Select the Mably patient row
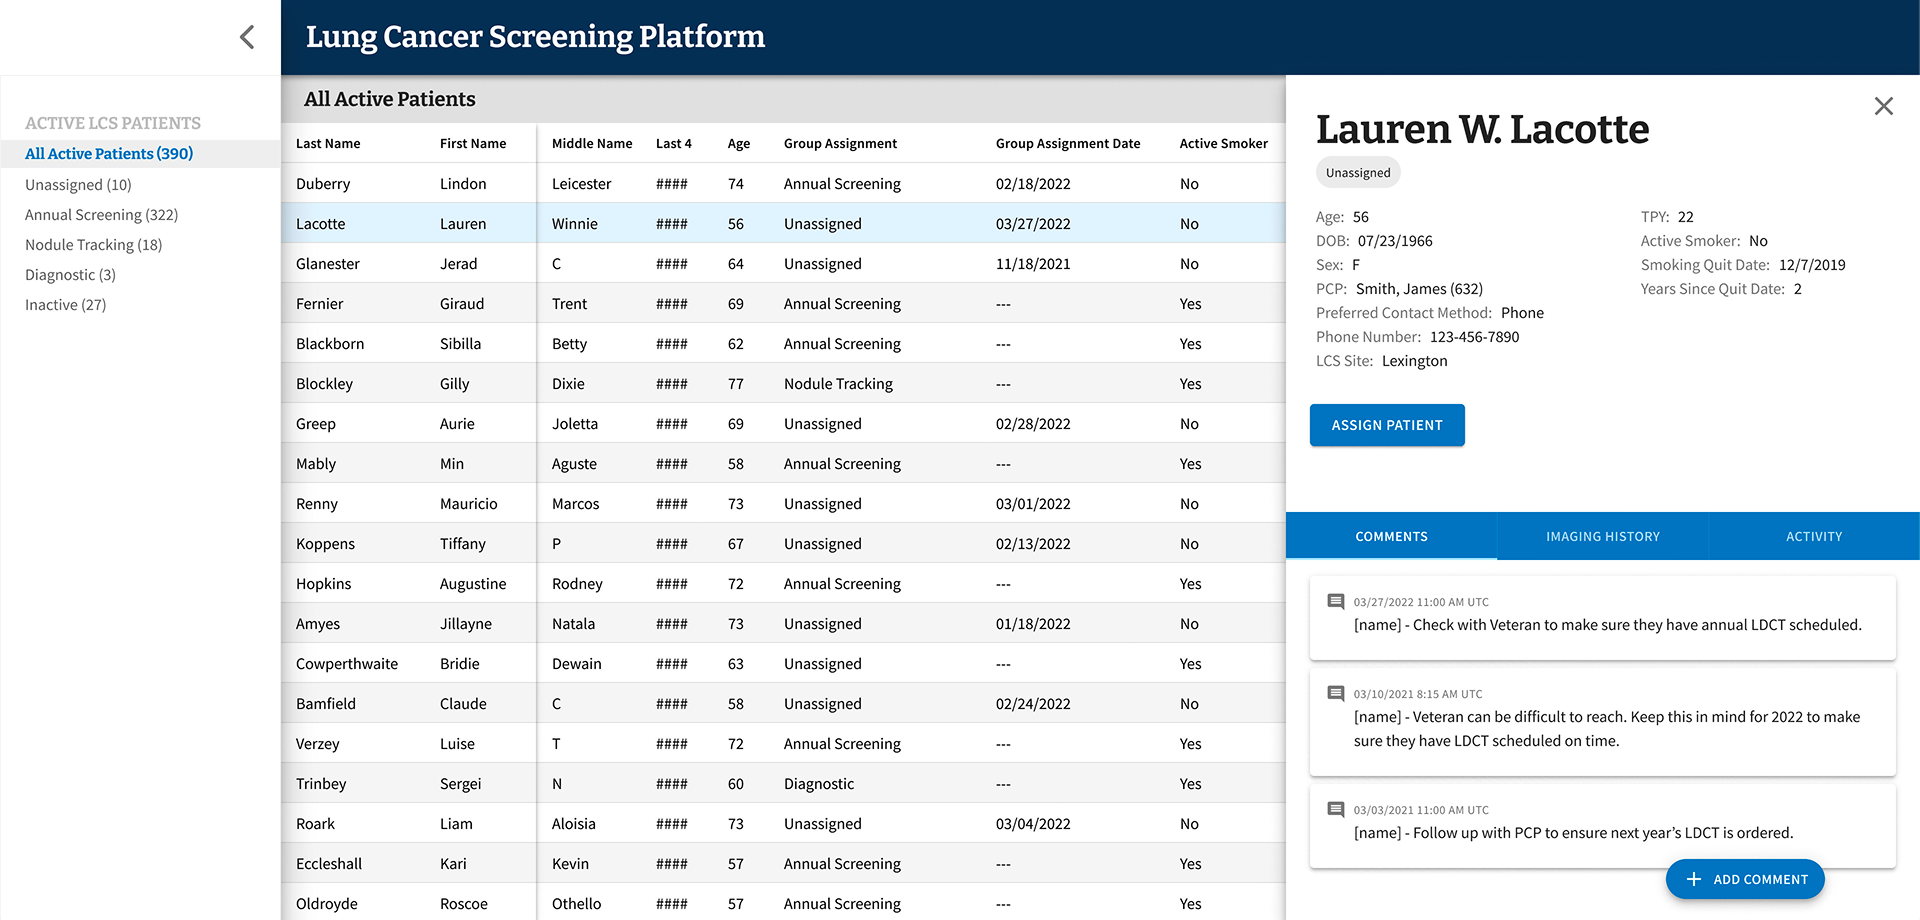1920x920 pixels. pyautogui.click(x=783, y=463)
